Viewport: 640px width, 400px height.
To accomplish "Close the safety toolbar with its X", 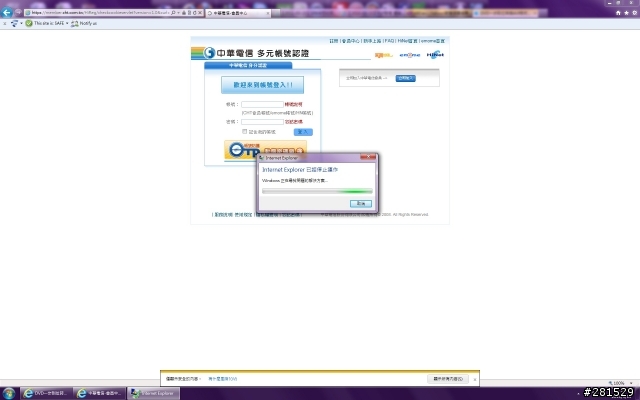I will point(4,24).
